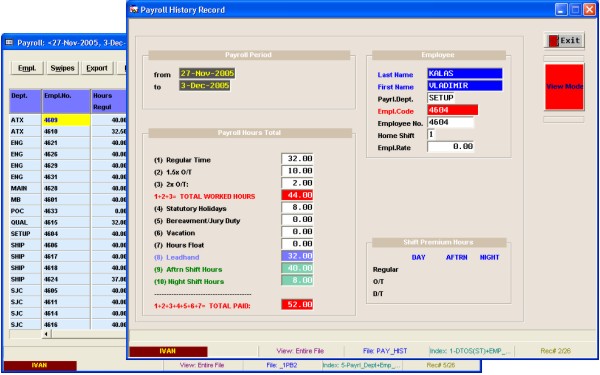Click the red Empl.Code field
600x375 pixels.
pos(452,110)
